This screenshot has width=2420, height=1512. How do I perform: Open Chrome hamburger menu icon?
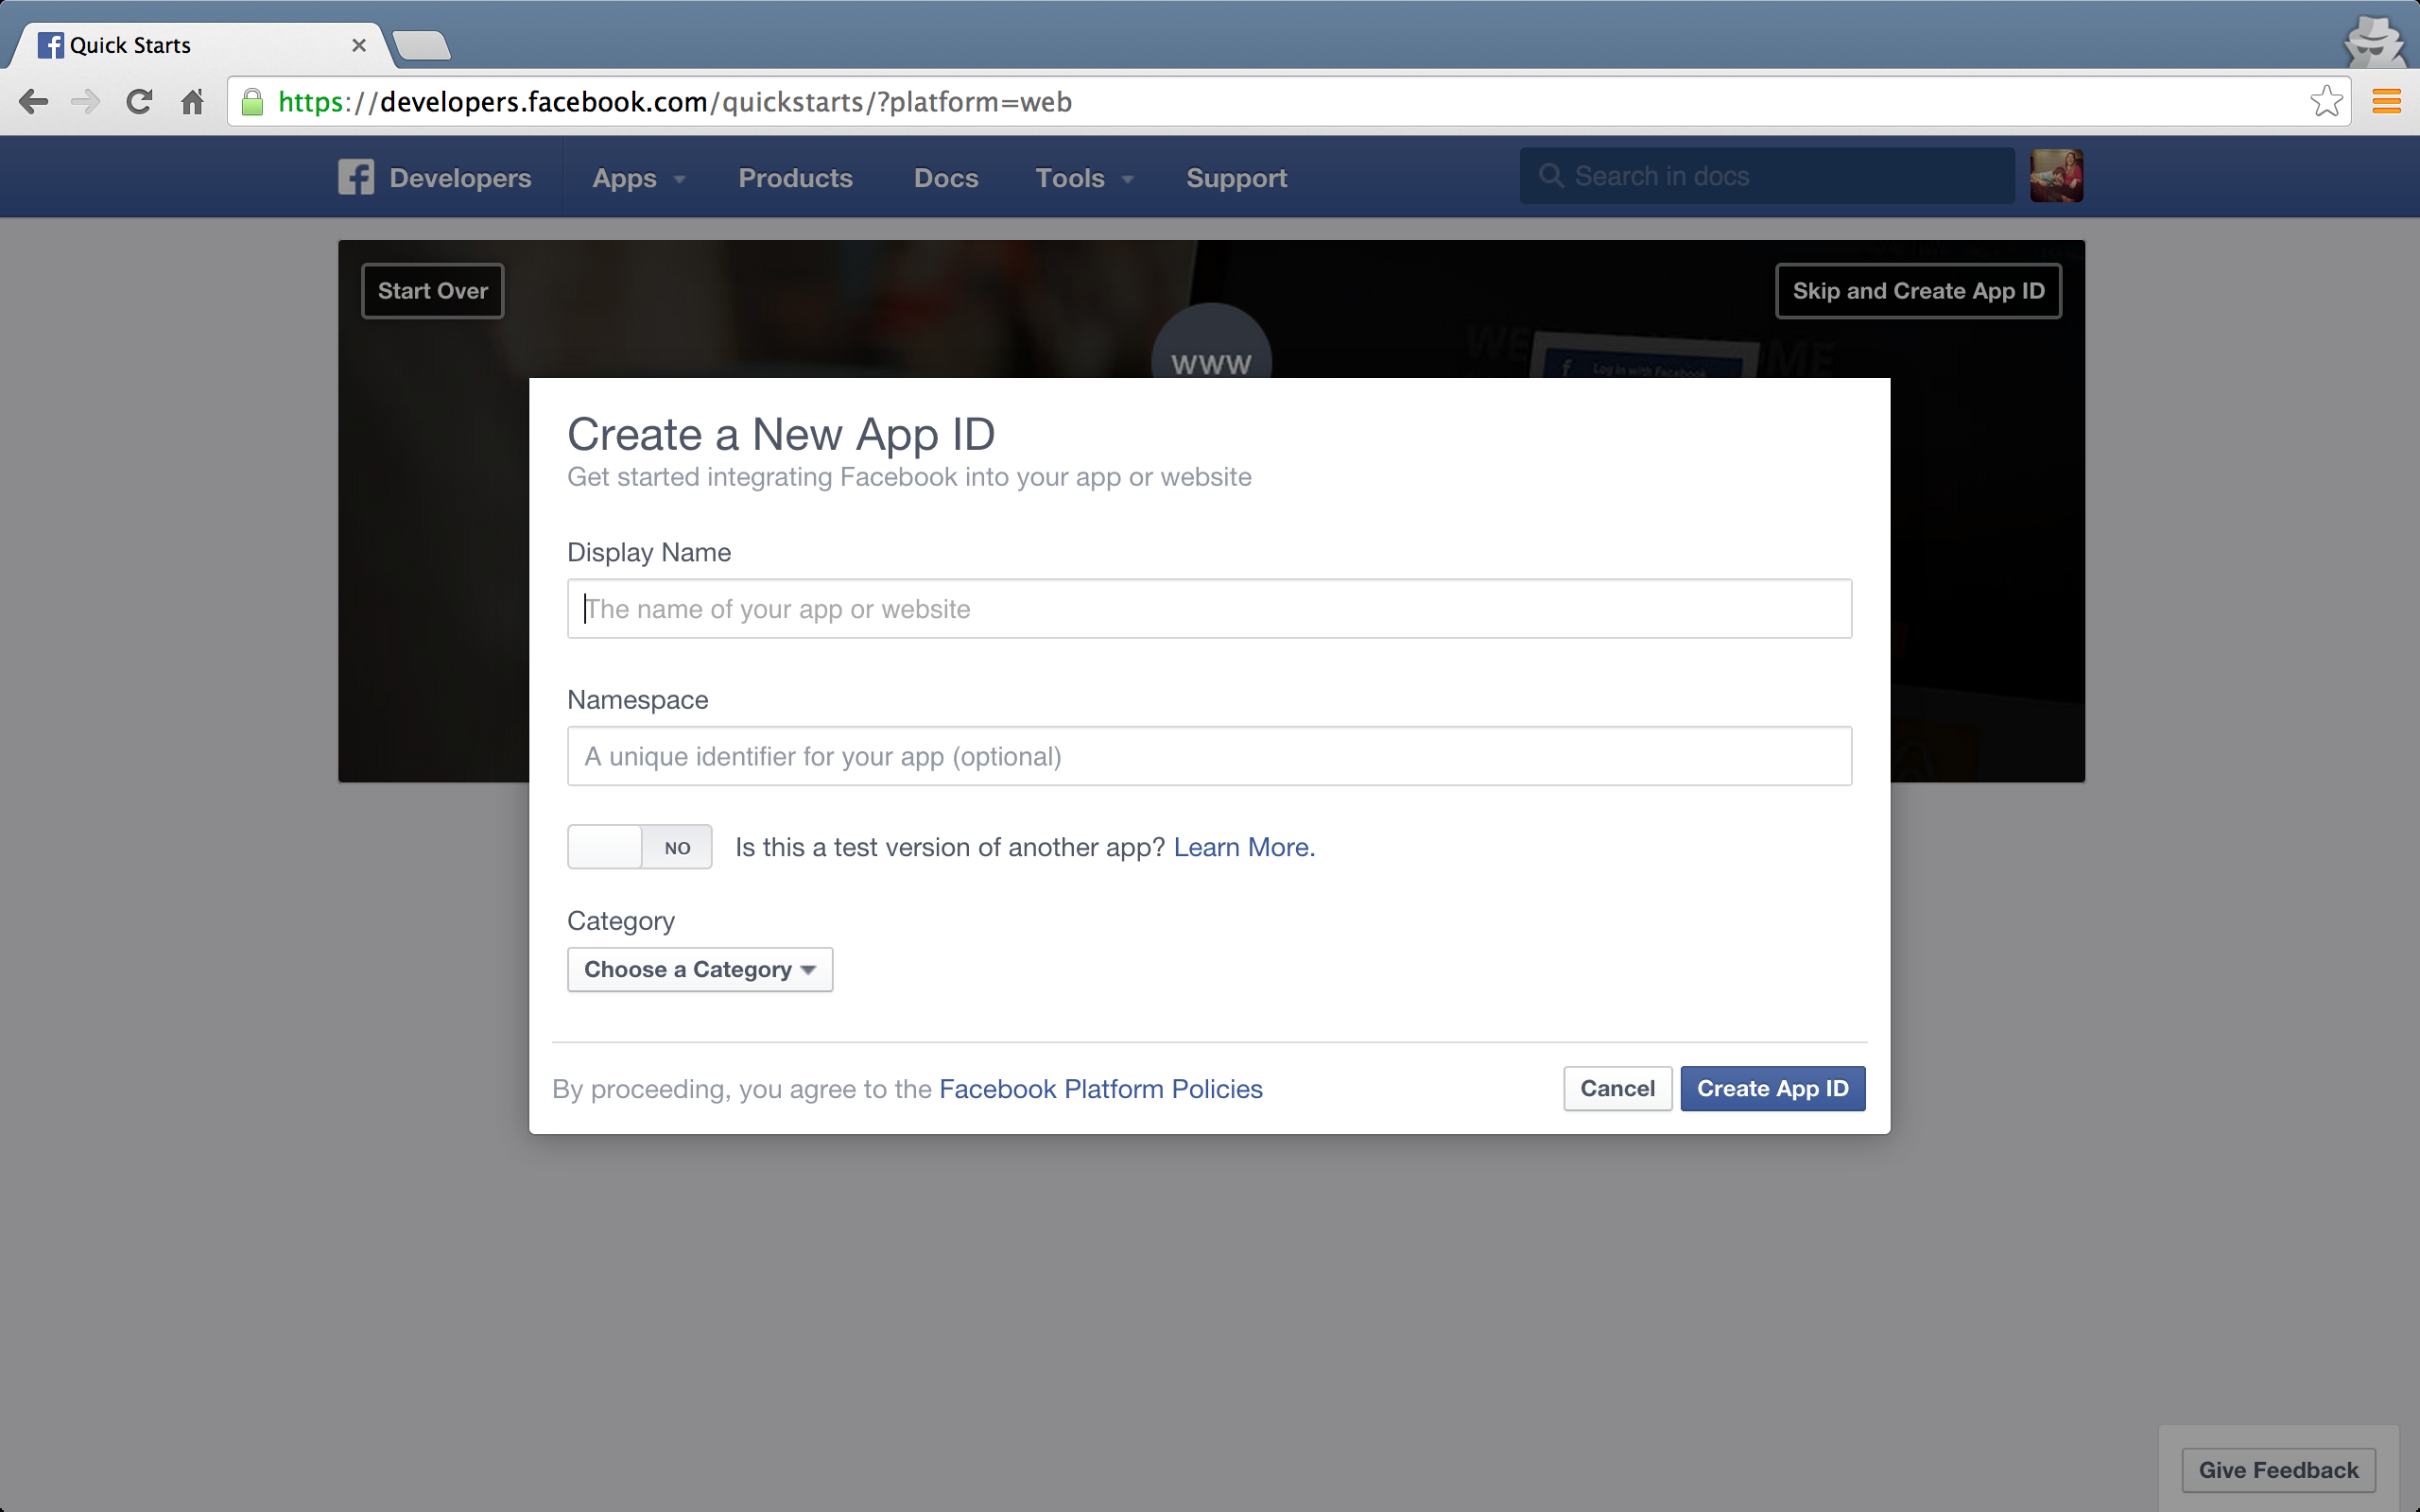[x=2386, y=102]
